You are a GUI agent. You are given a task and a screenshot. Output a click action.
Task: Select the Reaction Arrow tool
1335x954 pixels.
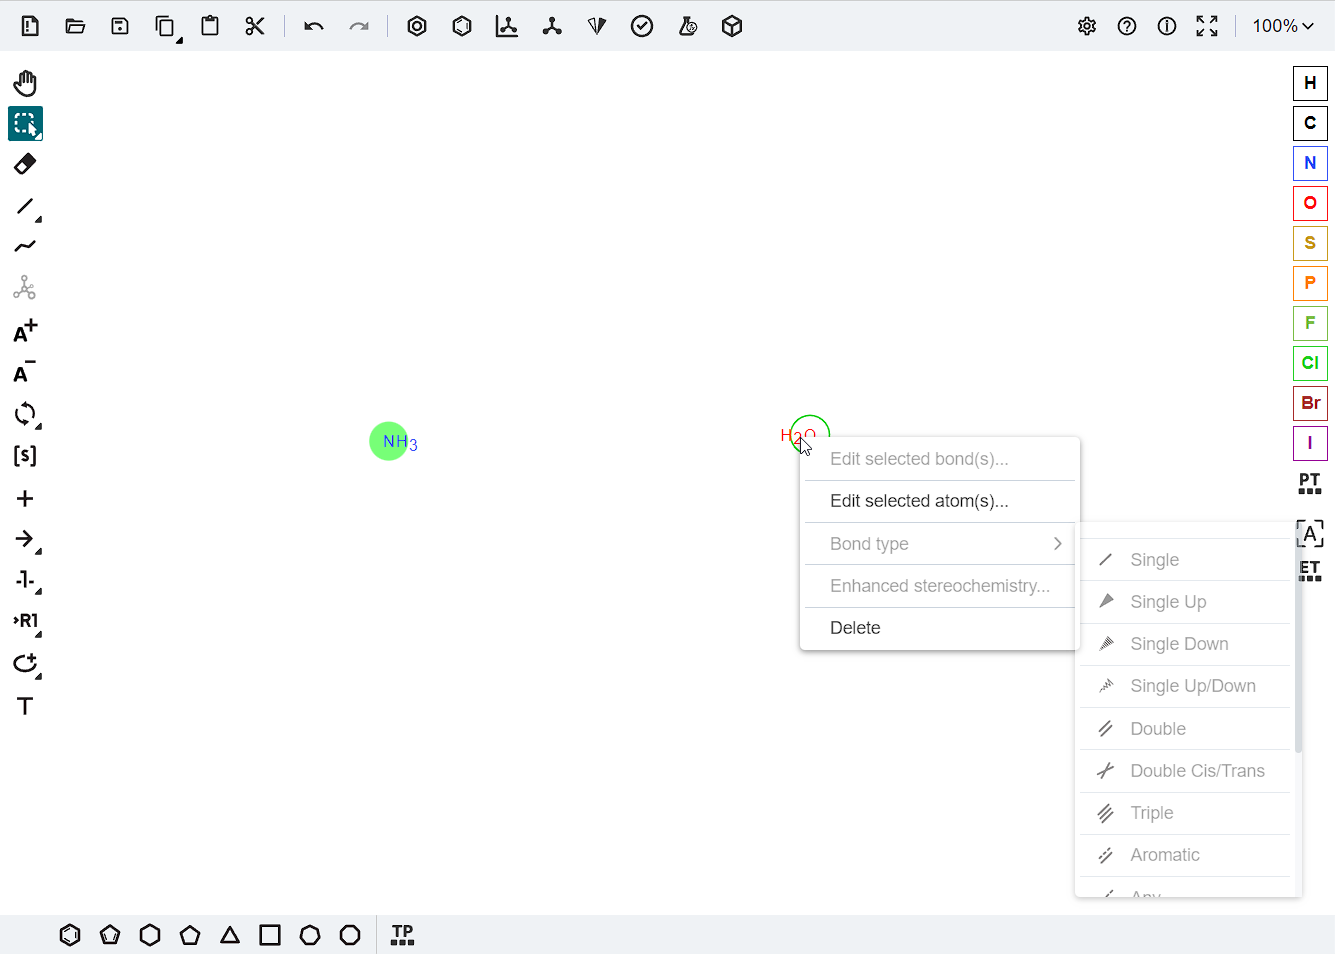click(25, 539)
